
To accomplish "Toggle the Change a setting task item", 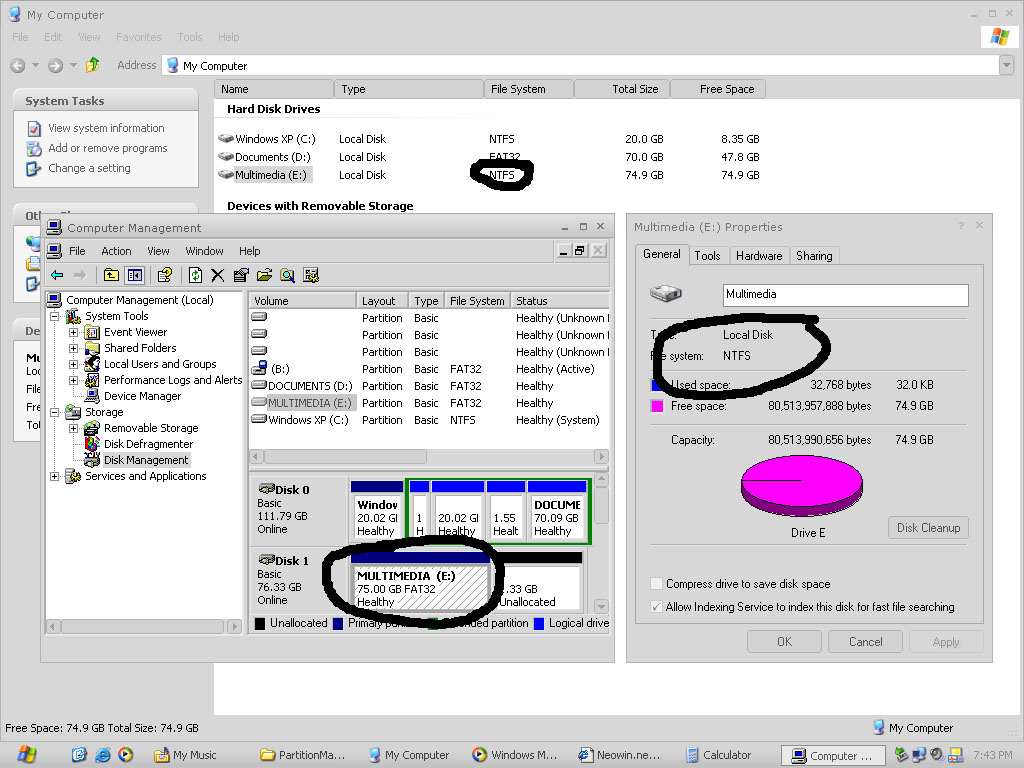I will (91, 168).
